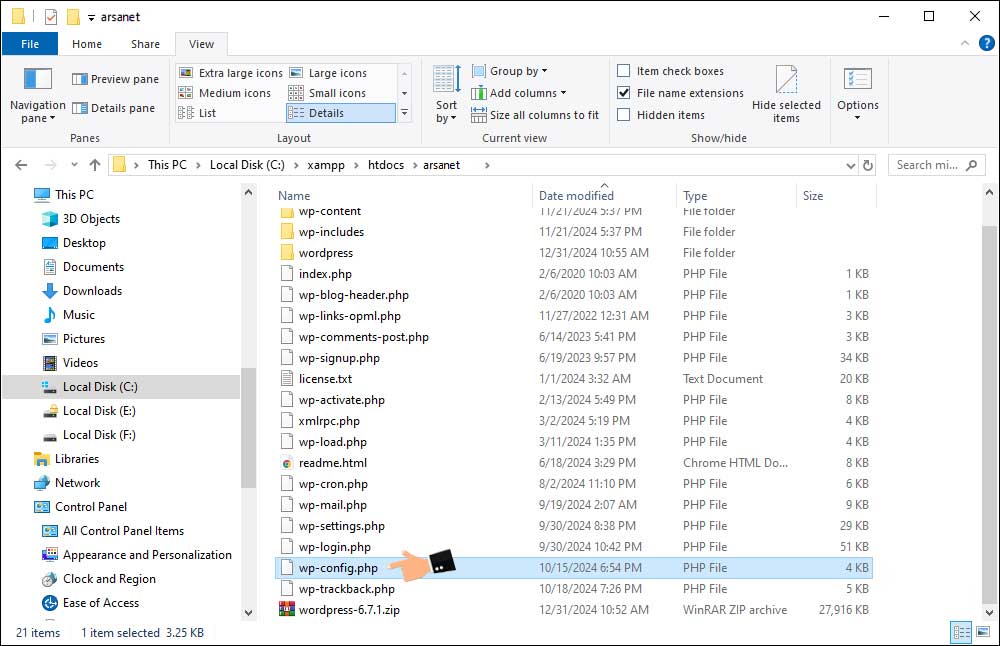Click Size all columns to fit

click(x=535, y=115)
